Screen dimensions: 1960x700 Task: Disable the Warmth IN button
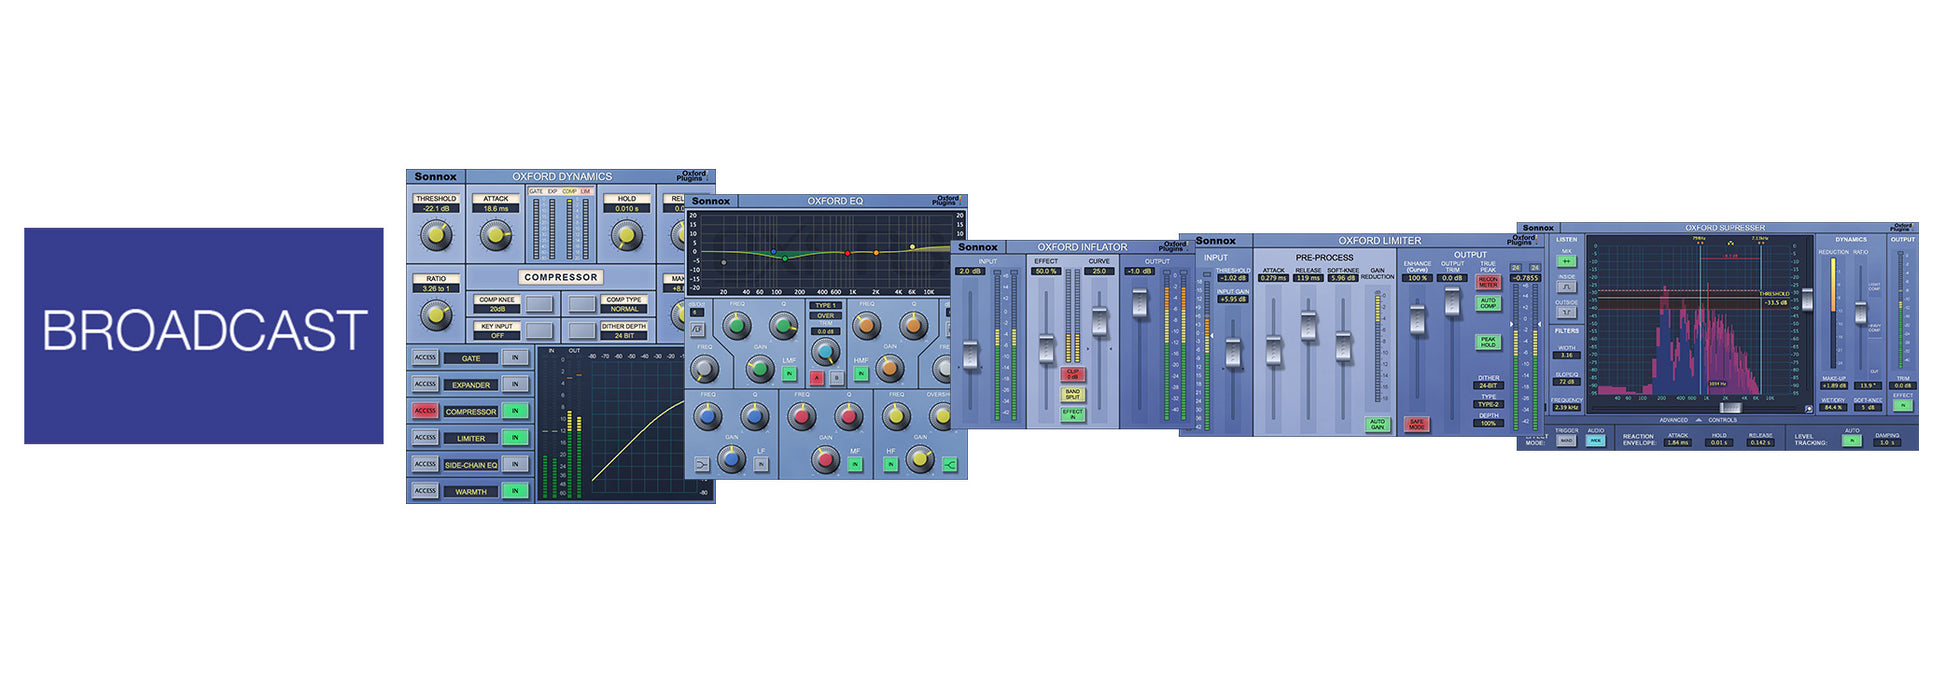tap(515, 491)
